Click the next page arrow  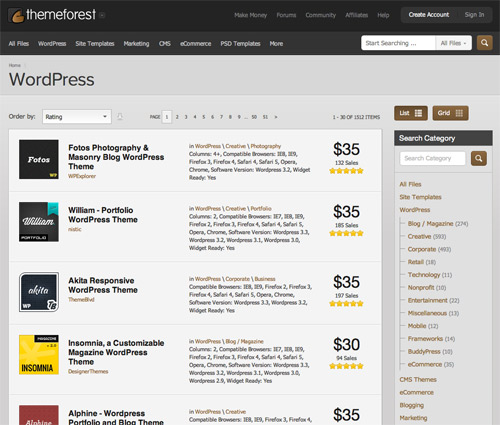click(x=276, y=117)
